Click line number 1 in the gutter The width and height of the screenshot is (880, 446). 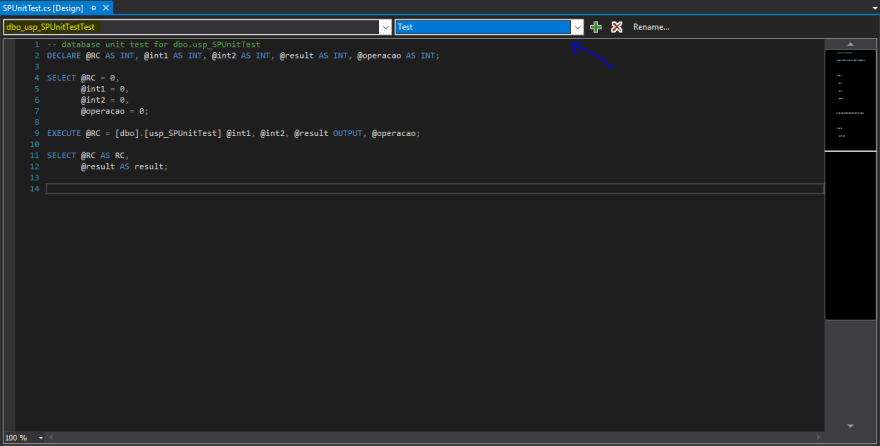(x=36, y=44)
